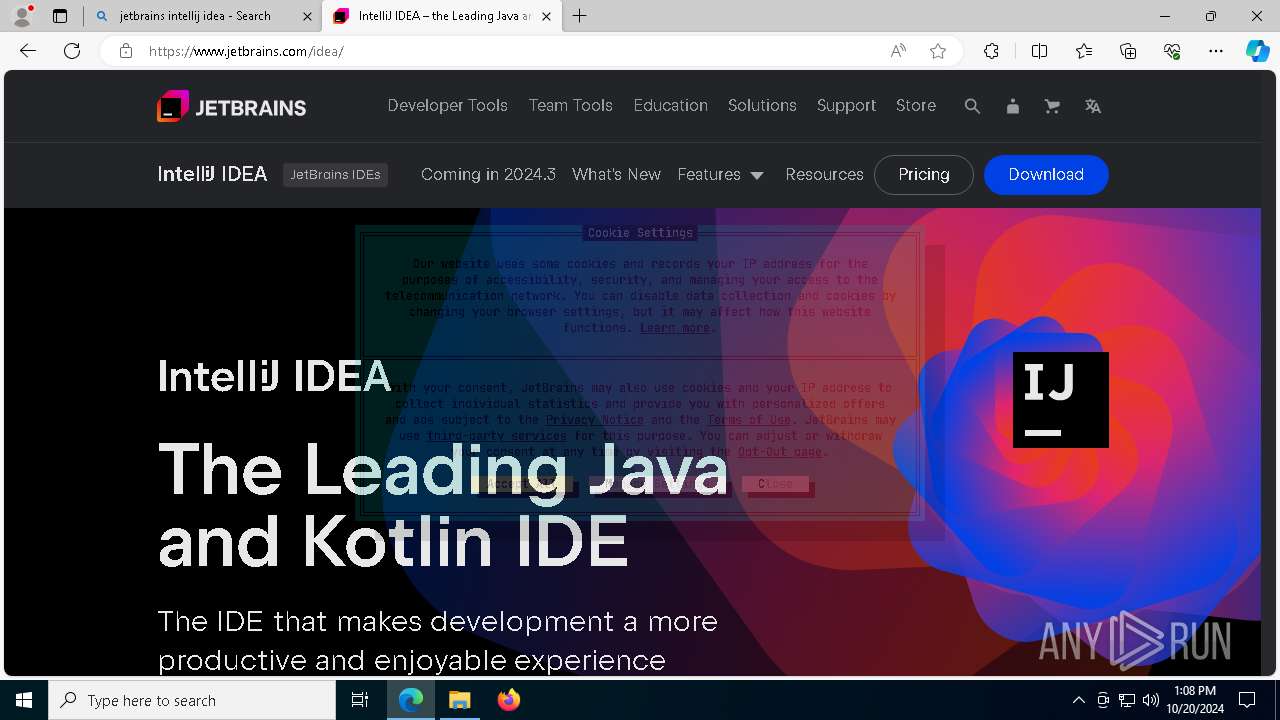
Task: Open the Browser essentials icon
Action: tap(1172, 51)
